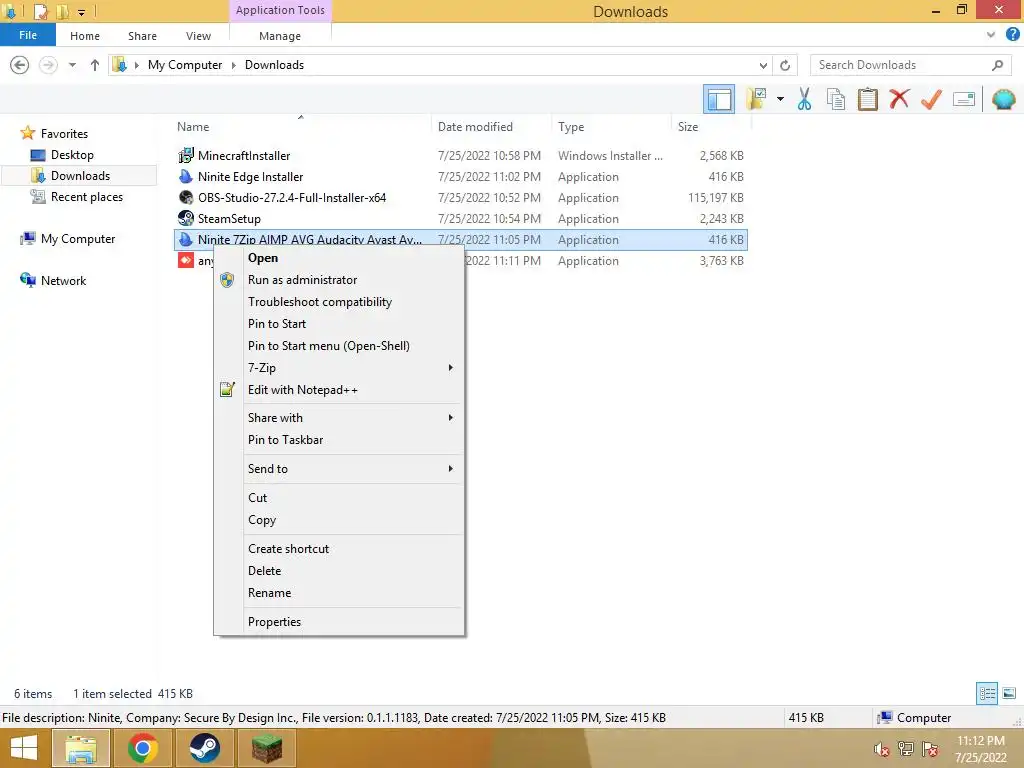Viewport: 1024px width, 768px height.
Task: Choose Delete in the context menu
Action: click(x=339, y=571)
